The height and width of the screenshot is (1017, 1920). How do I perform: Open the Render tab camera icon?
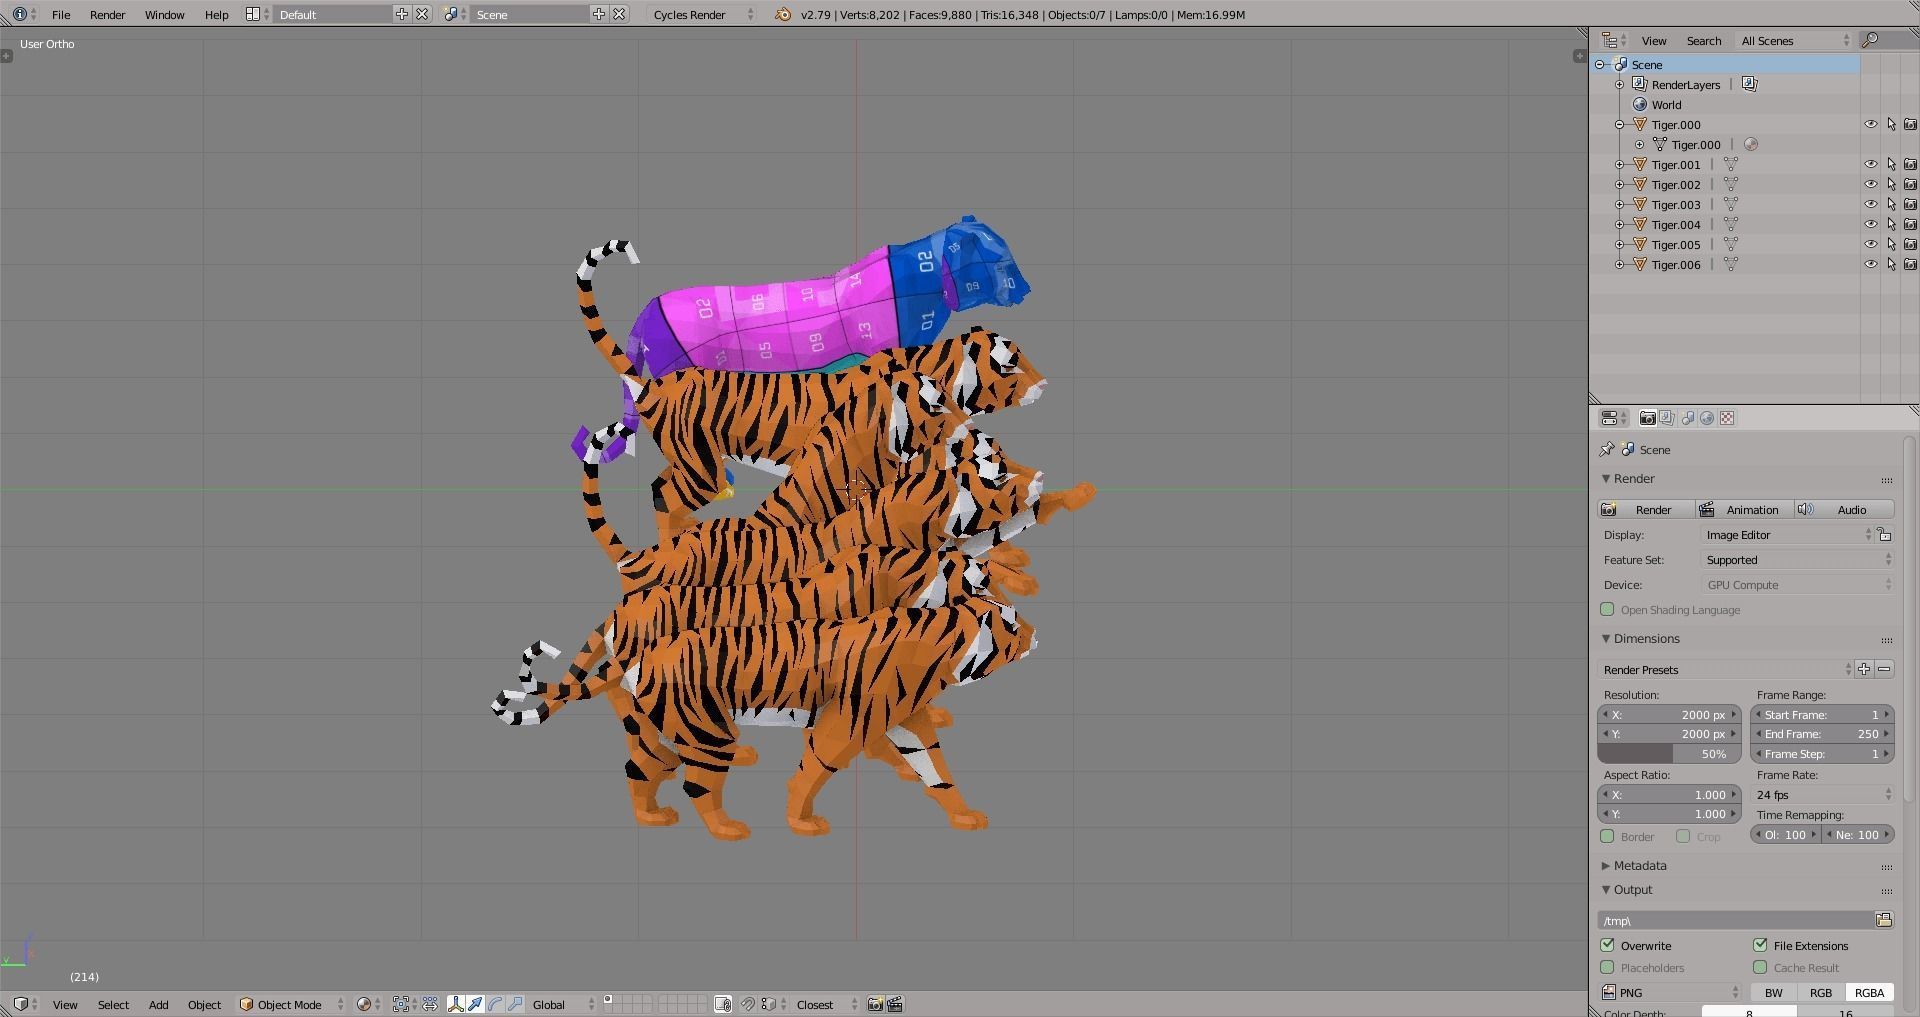[1647, 418]
